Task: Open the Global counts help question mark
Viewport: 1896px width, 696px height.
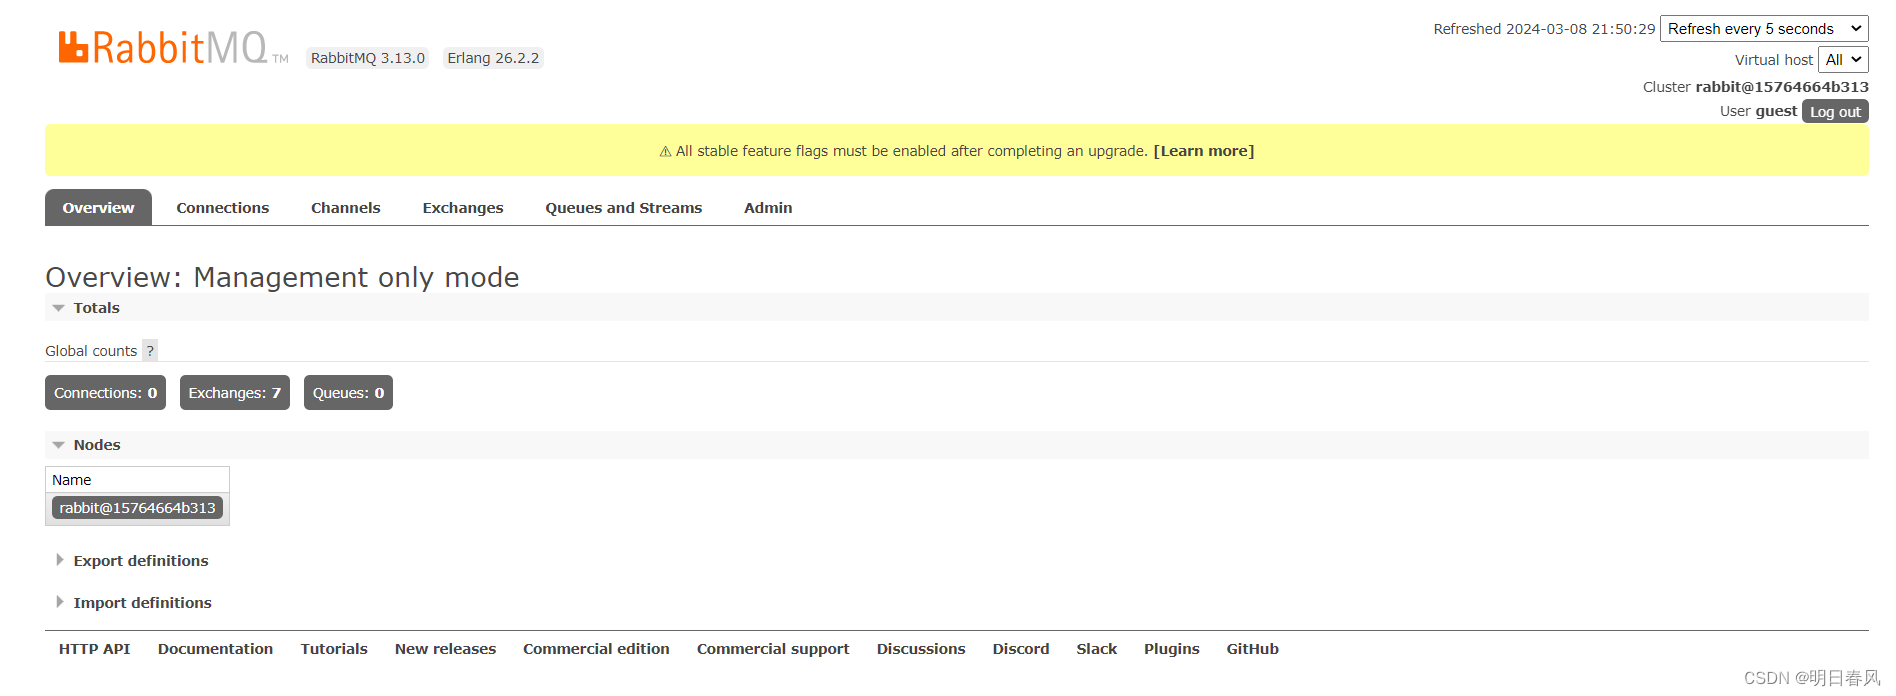Action: click(150, 350)
